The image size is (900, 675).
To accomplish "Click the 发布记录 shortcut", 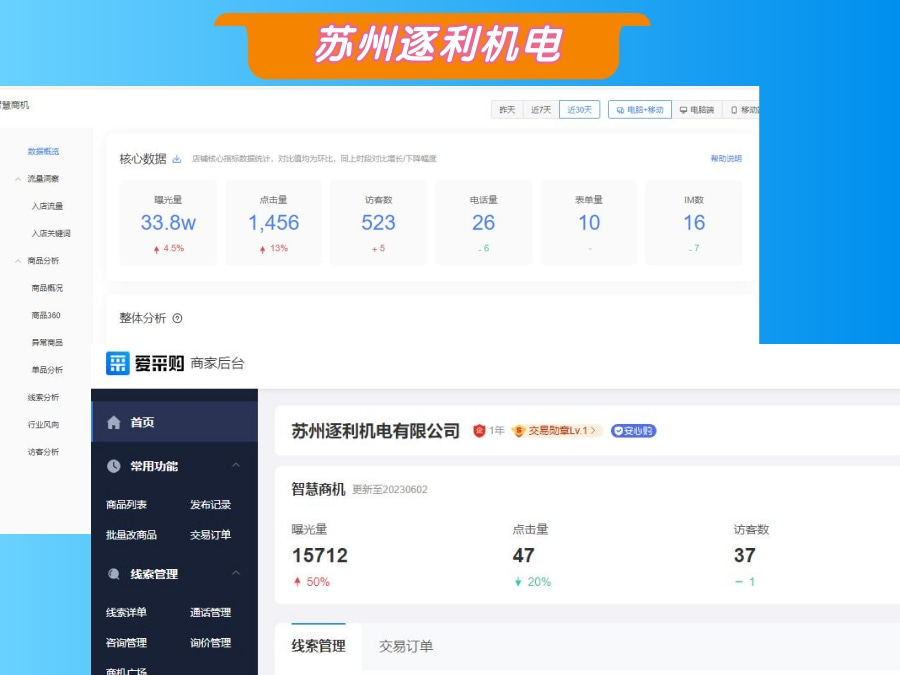I will [211, 505].
